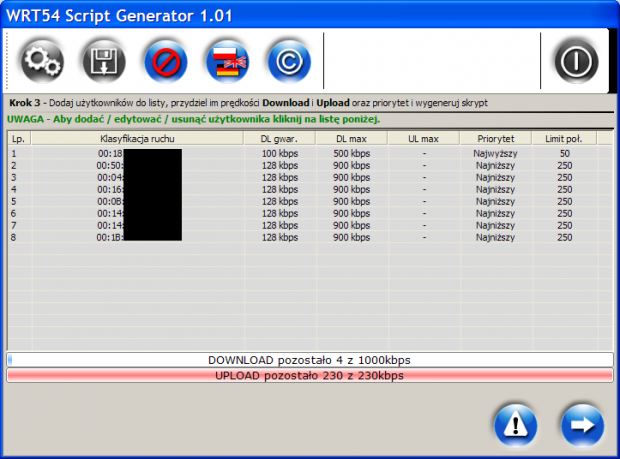Image resolution: width=620 pixels, height=459 pixels.
Task: Select user row number 6
Action: click(x=310, y=213)
